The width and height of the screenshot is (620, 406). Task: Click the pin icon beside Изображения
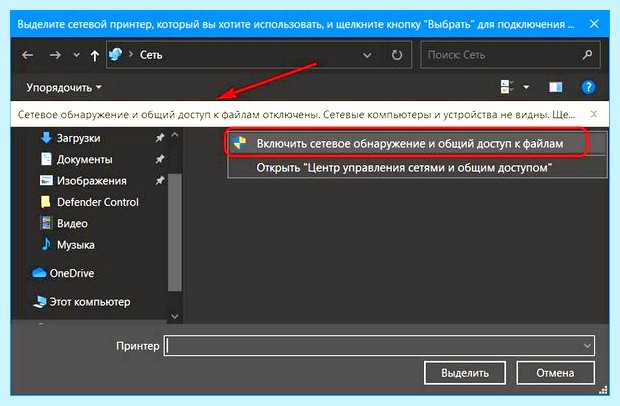159,181
